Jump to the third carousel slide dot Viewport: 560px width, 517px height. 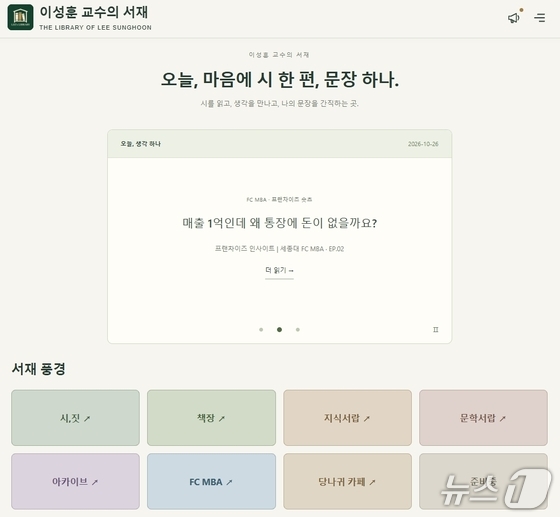pos(298,330)
